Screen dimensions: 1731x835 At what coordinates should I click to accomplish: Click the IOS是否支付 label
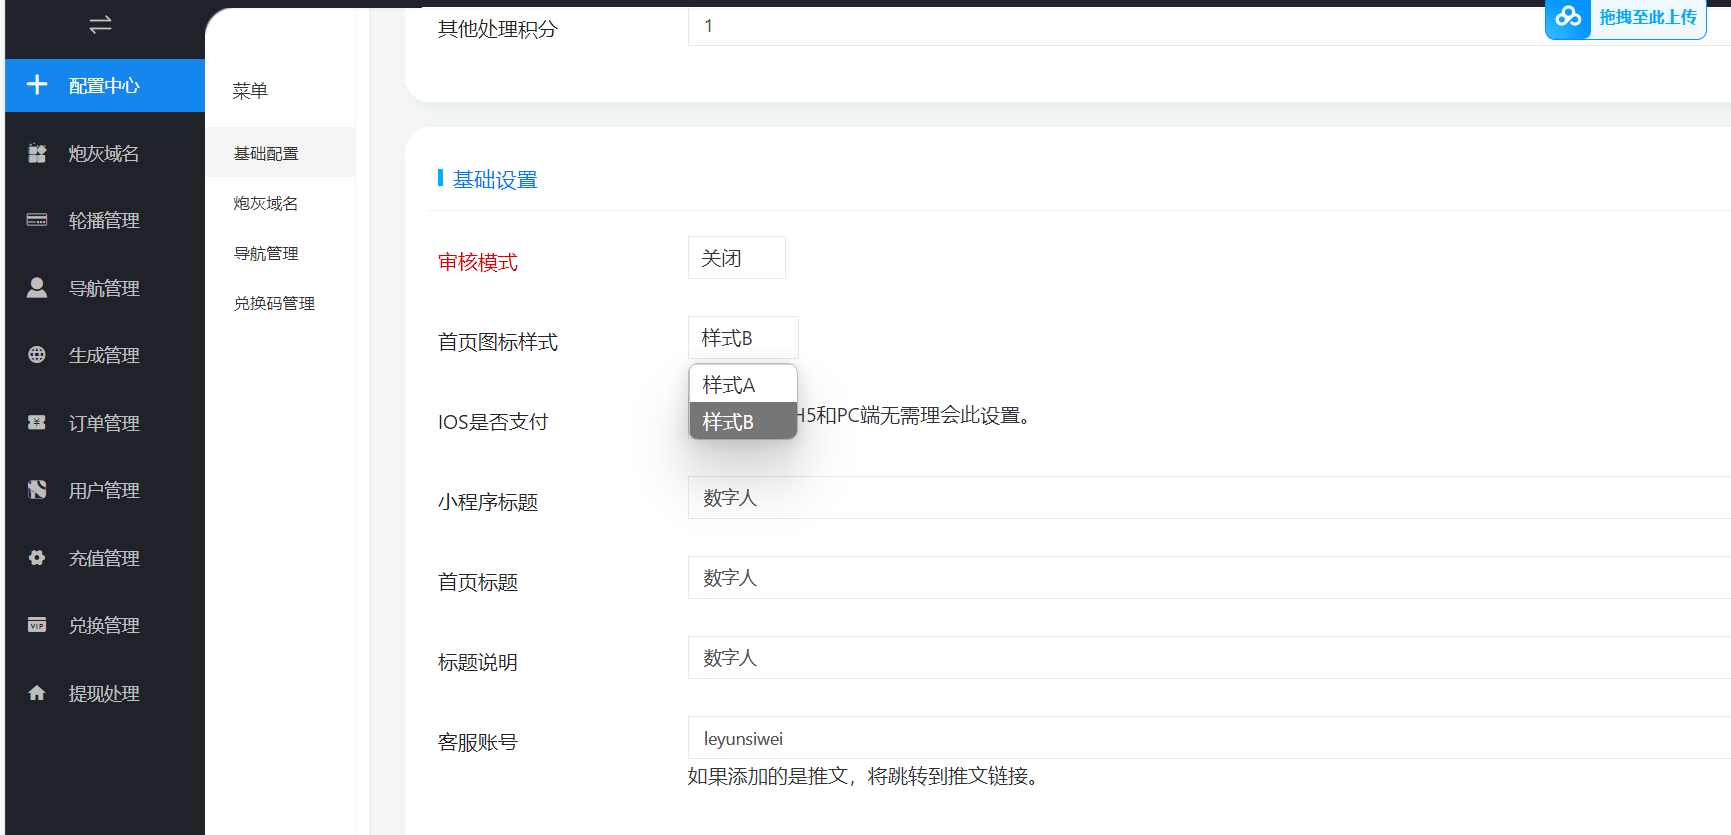pyautogui.click(x=493, y=422)
